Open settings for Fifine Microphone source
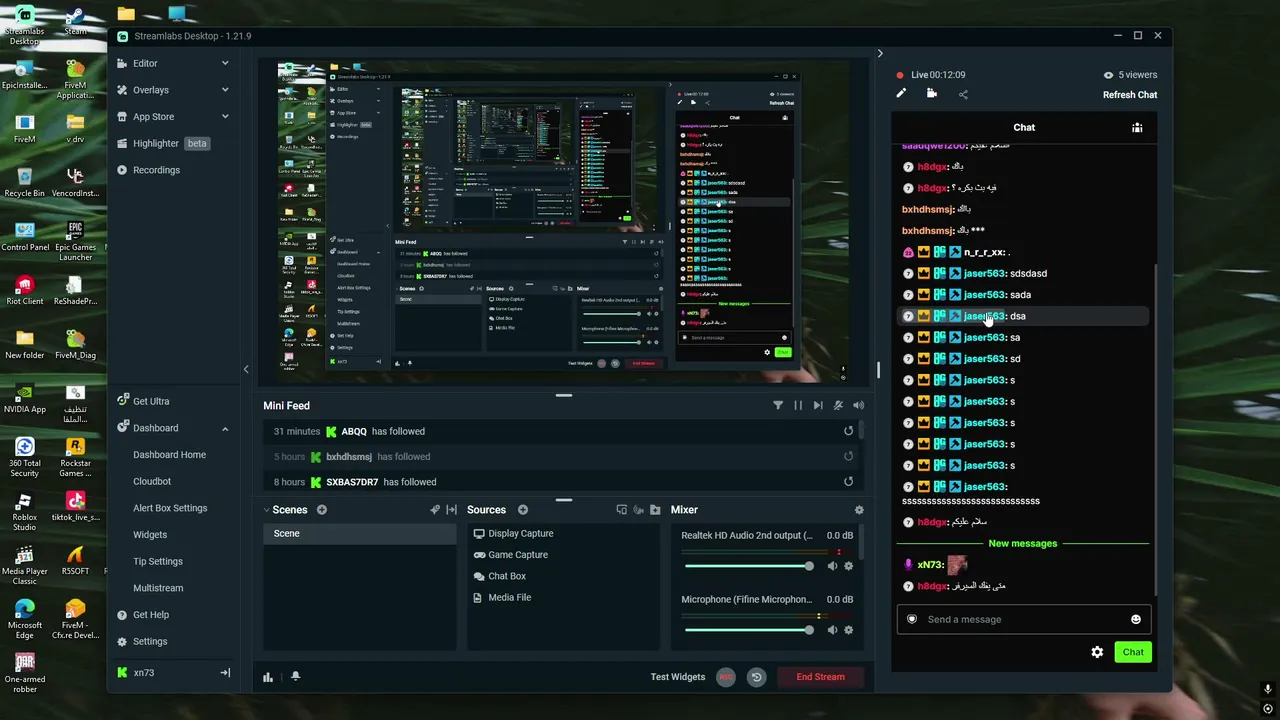The image size is (1280, 720). point(849,630)
